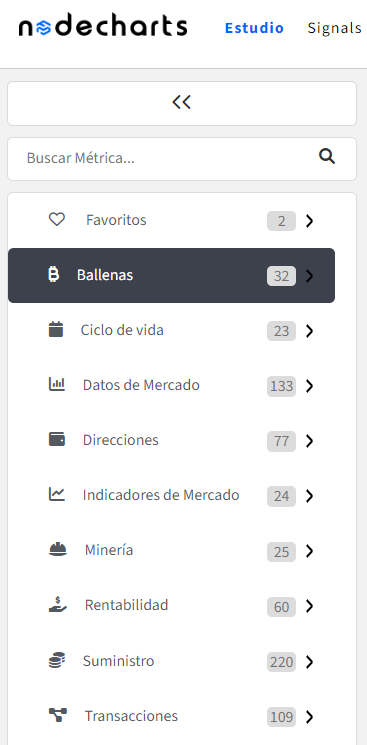Expand Favoritos with its chevron arrow
The image size is (367, 745).
(309, 221)
